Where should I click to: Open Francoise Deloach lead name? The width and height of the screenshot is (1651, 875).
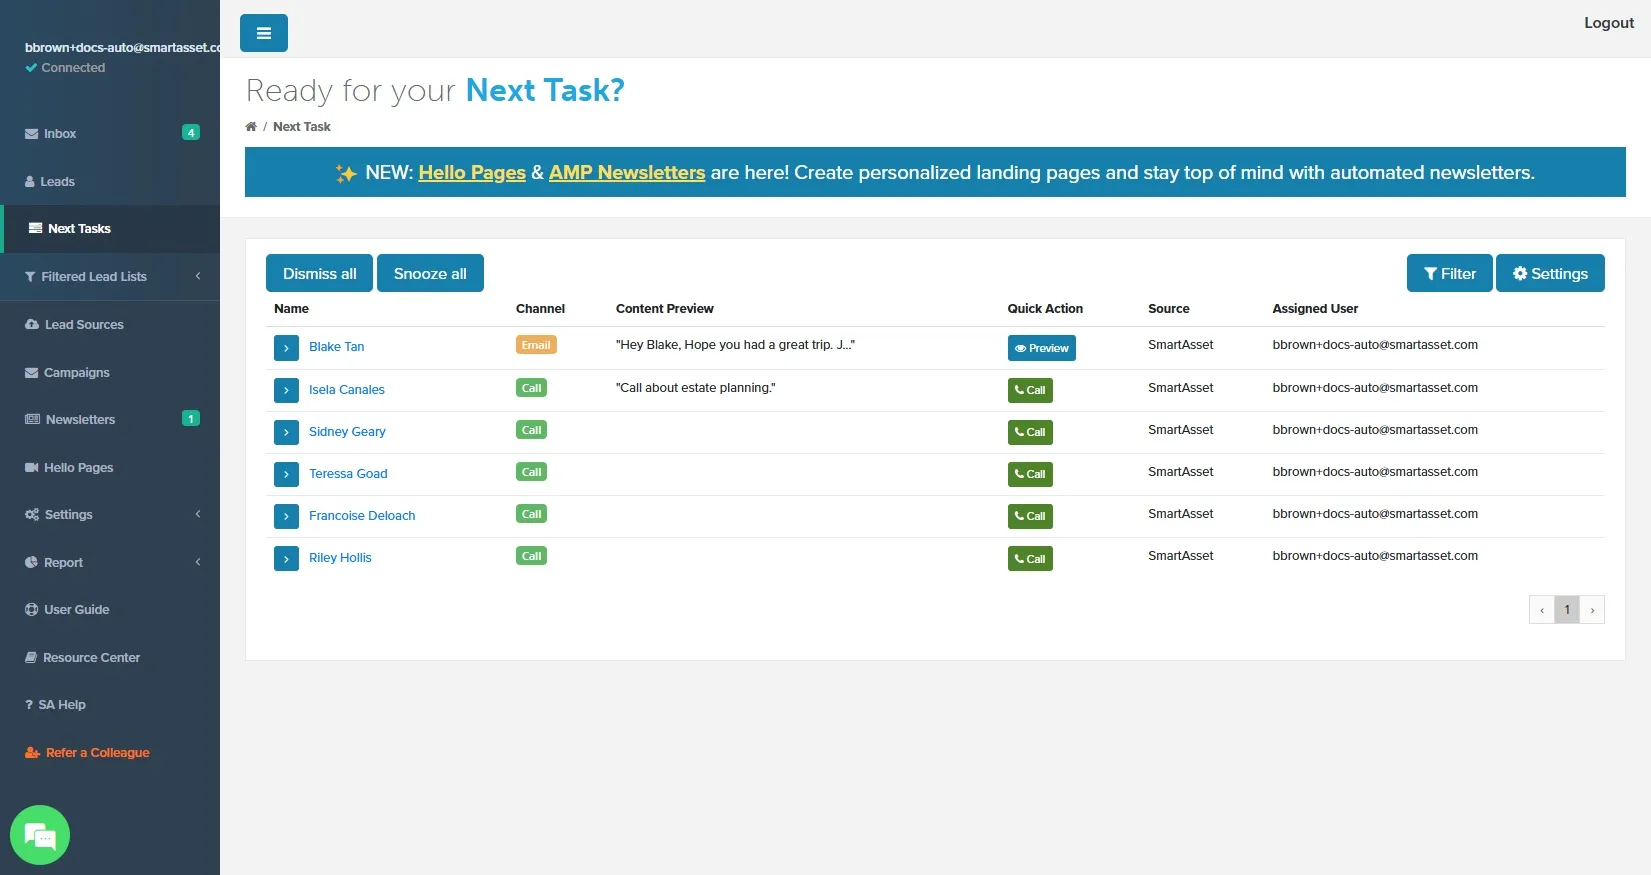click(x=362, y=516)
